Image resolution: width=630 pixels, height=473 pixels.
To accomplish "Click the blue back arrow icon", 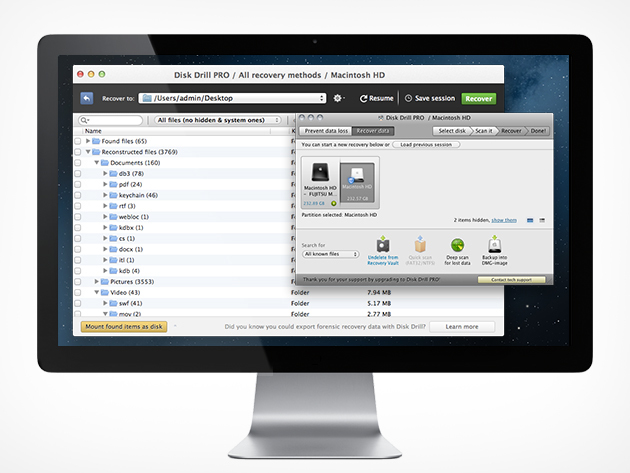I will coord(86,98).
